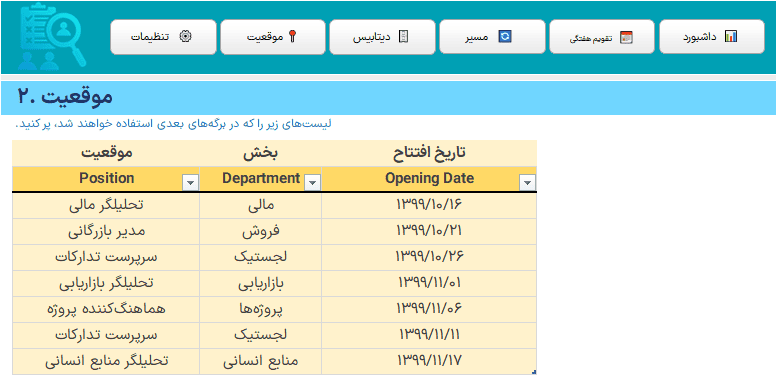Select the department cell بازاریابی
776x388 pixels.
coord(261,283)
